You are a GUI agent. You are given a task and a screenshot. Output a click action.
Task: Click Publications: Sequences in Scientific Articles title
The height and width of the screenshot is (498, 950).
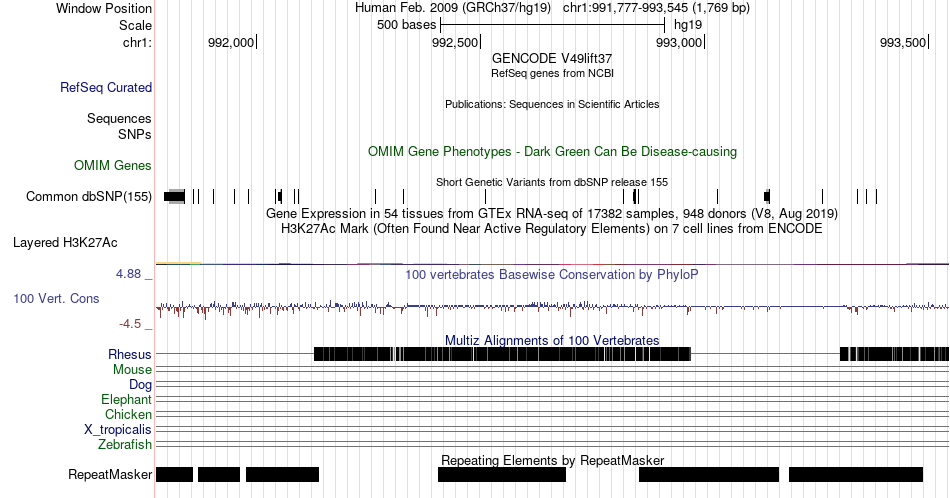(x=552, y=104)
